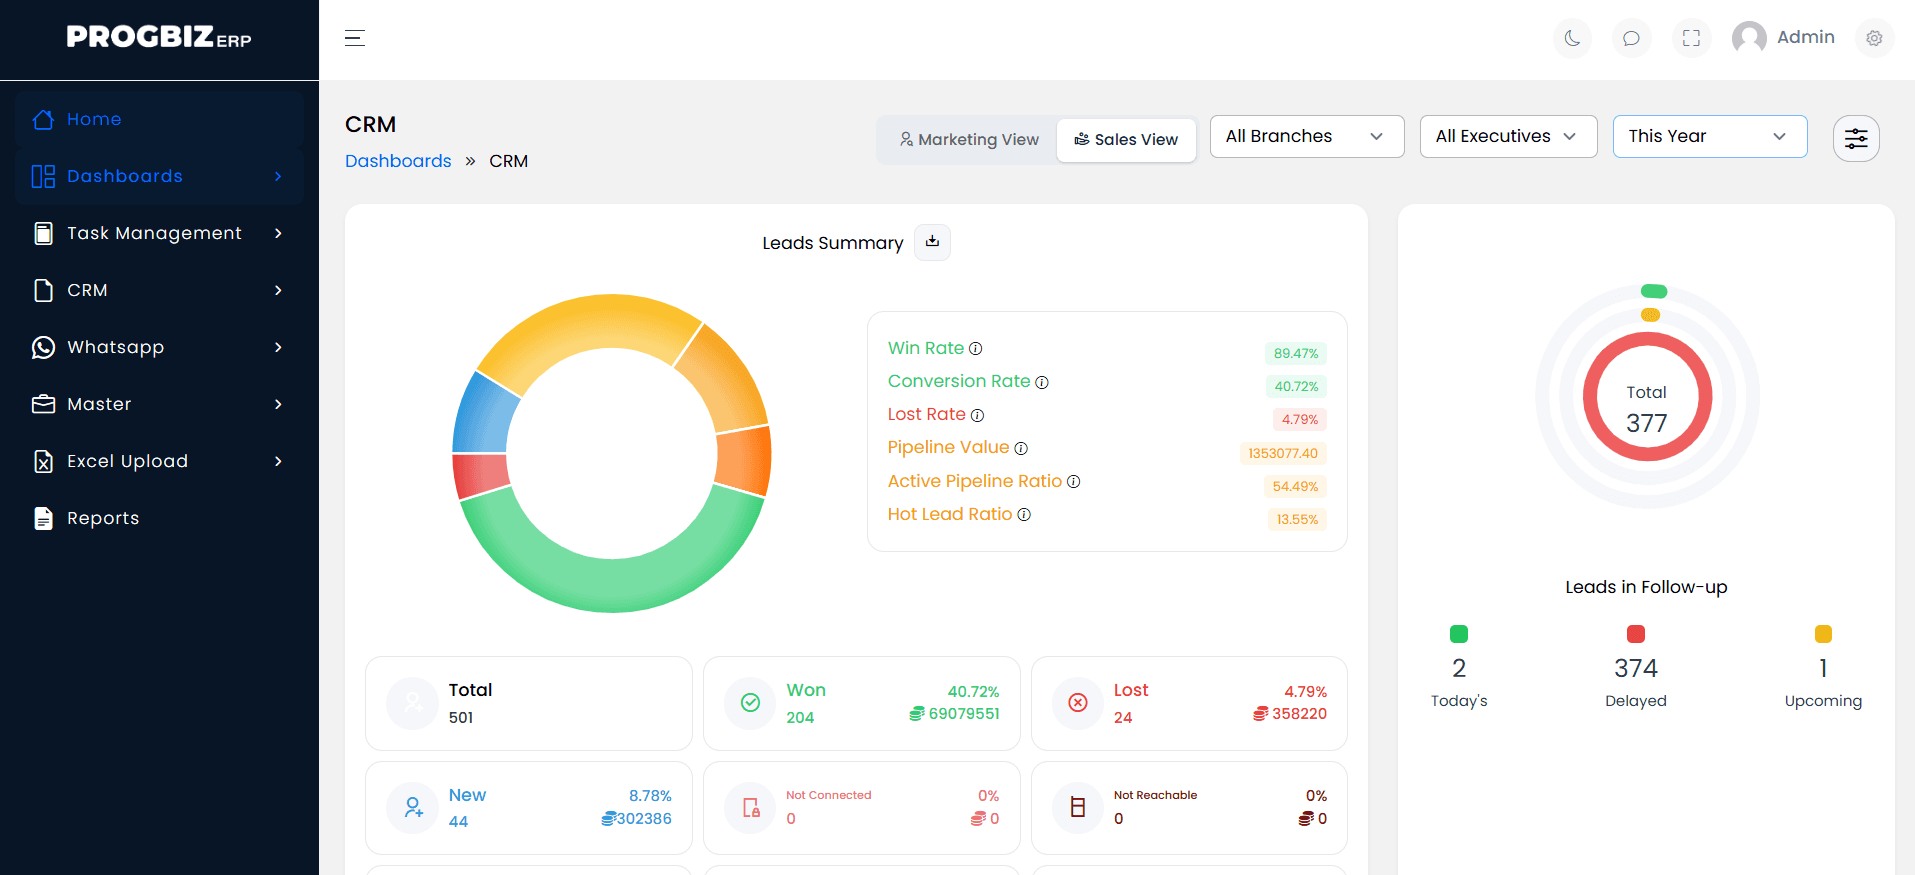Expand the CRM sidebar menu
The width and height of the screenshot is (1915, 875).
coord(159,290)
